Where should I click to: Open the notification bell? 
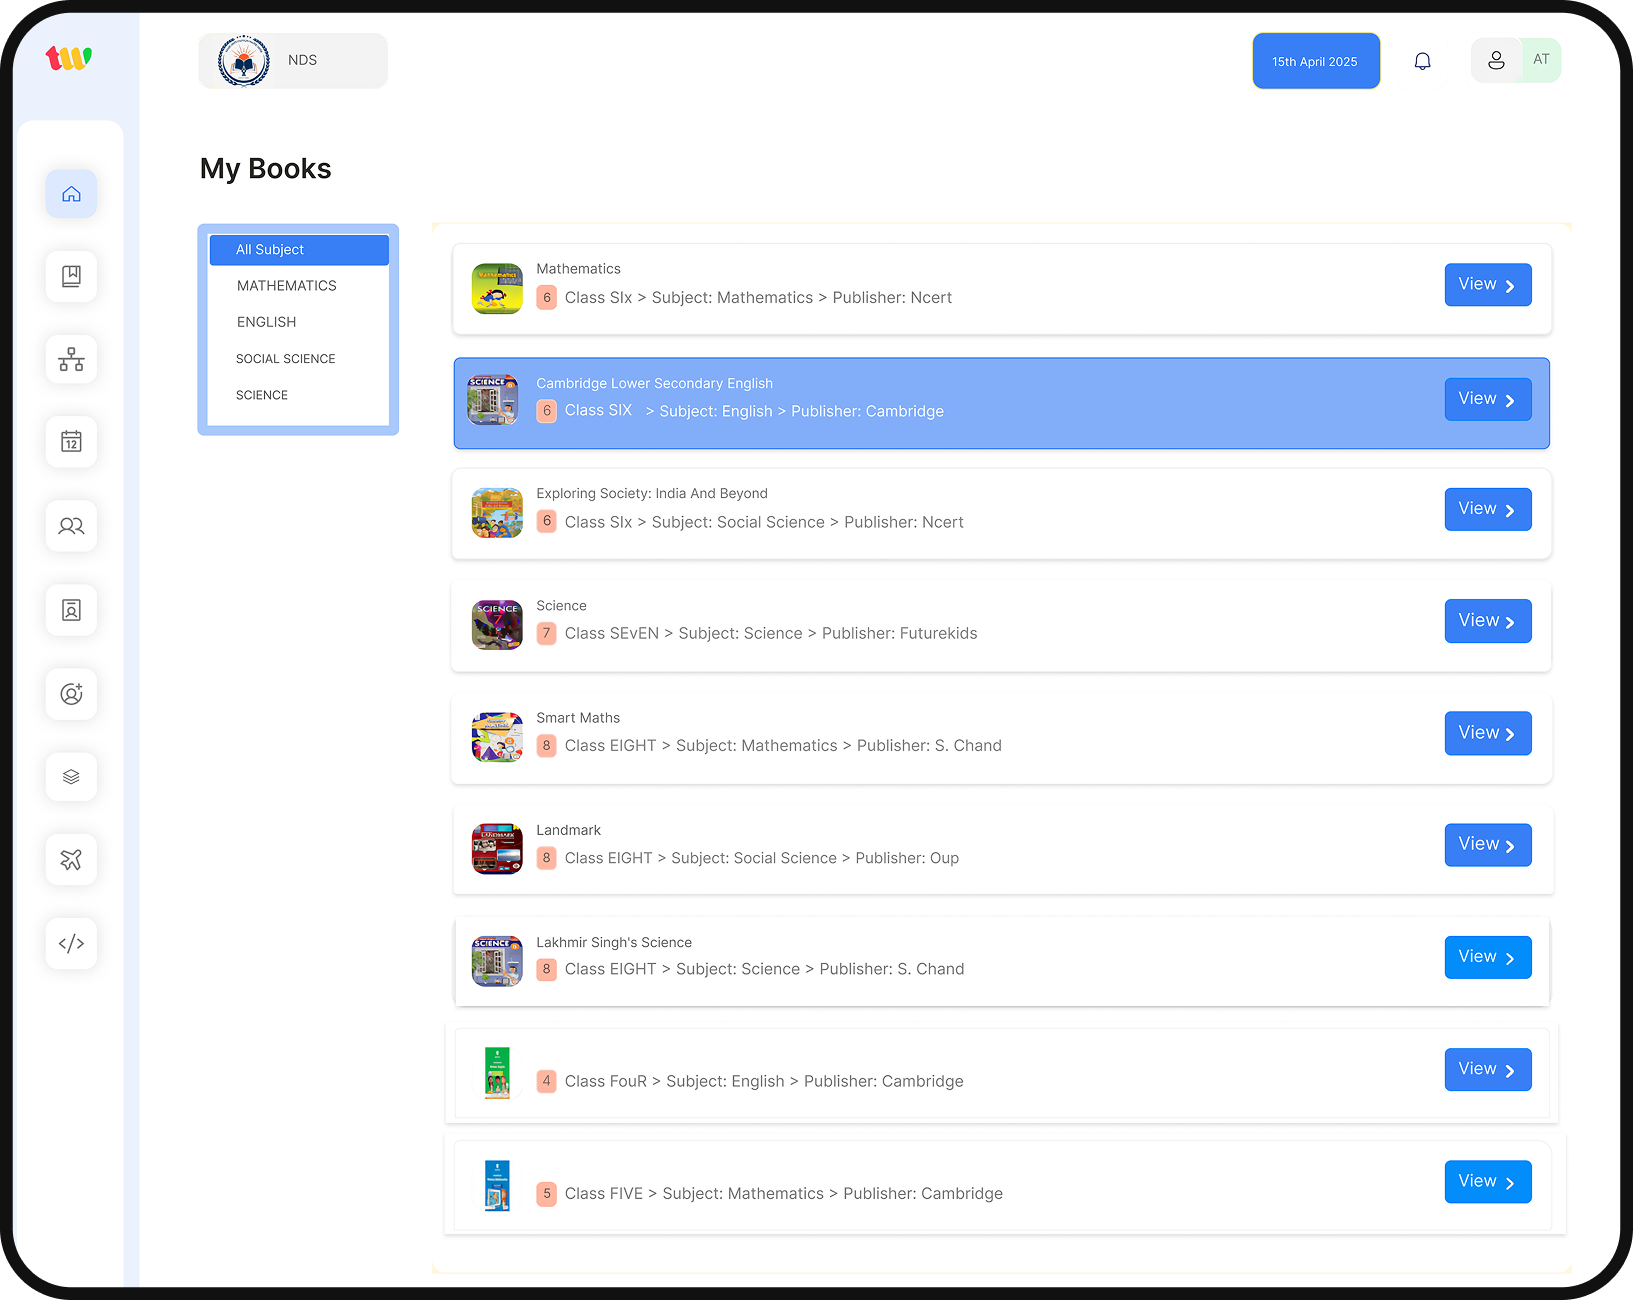[x=1422, y=60]
